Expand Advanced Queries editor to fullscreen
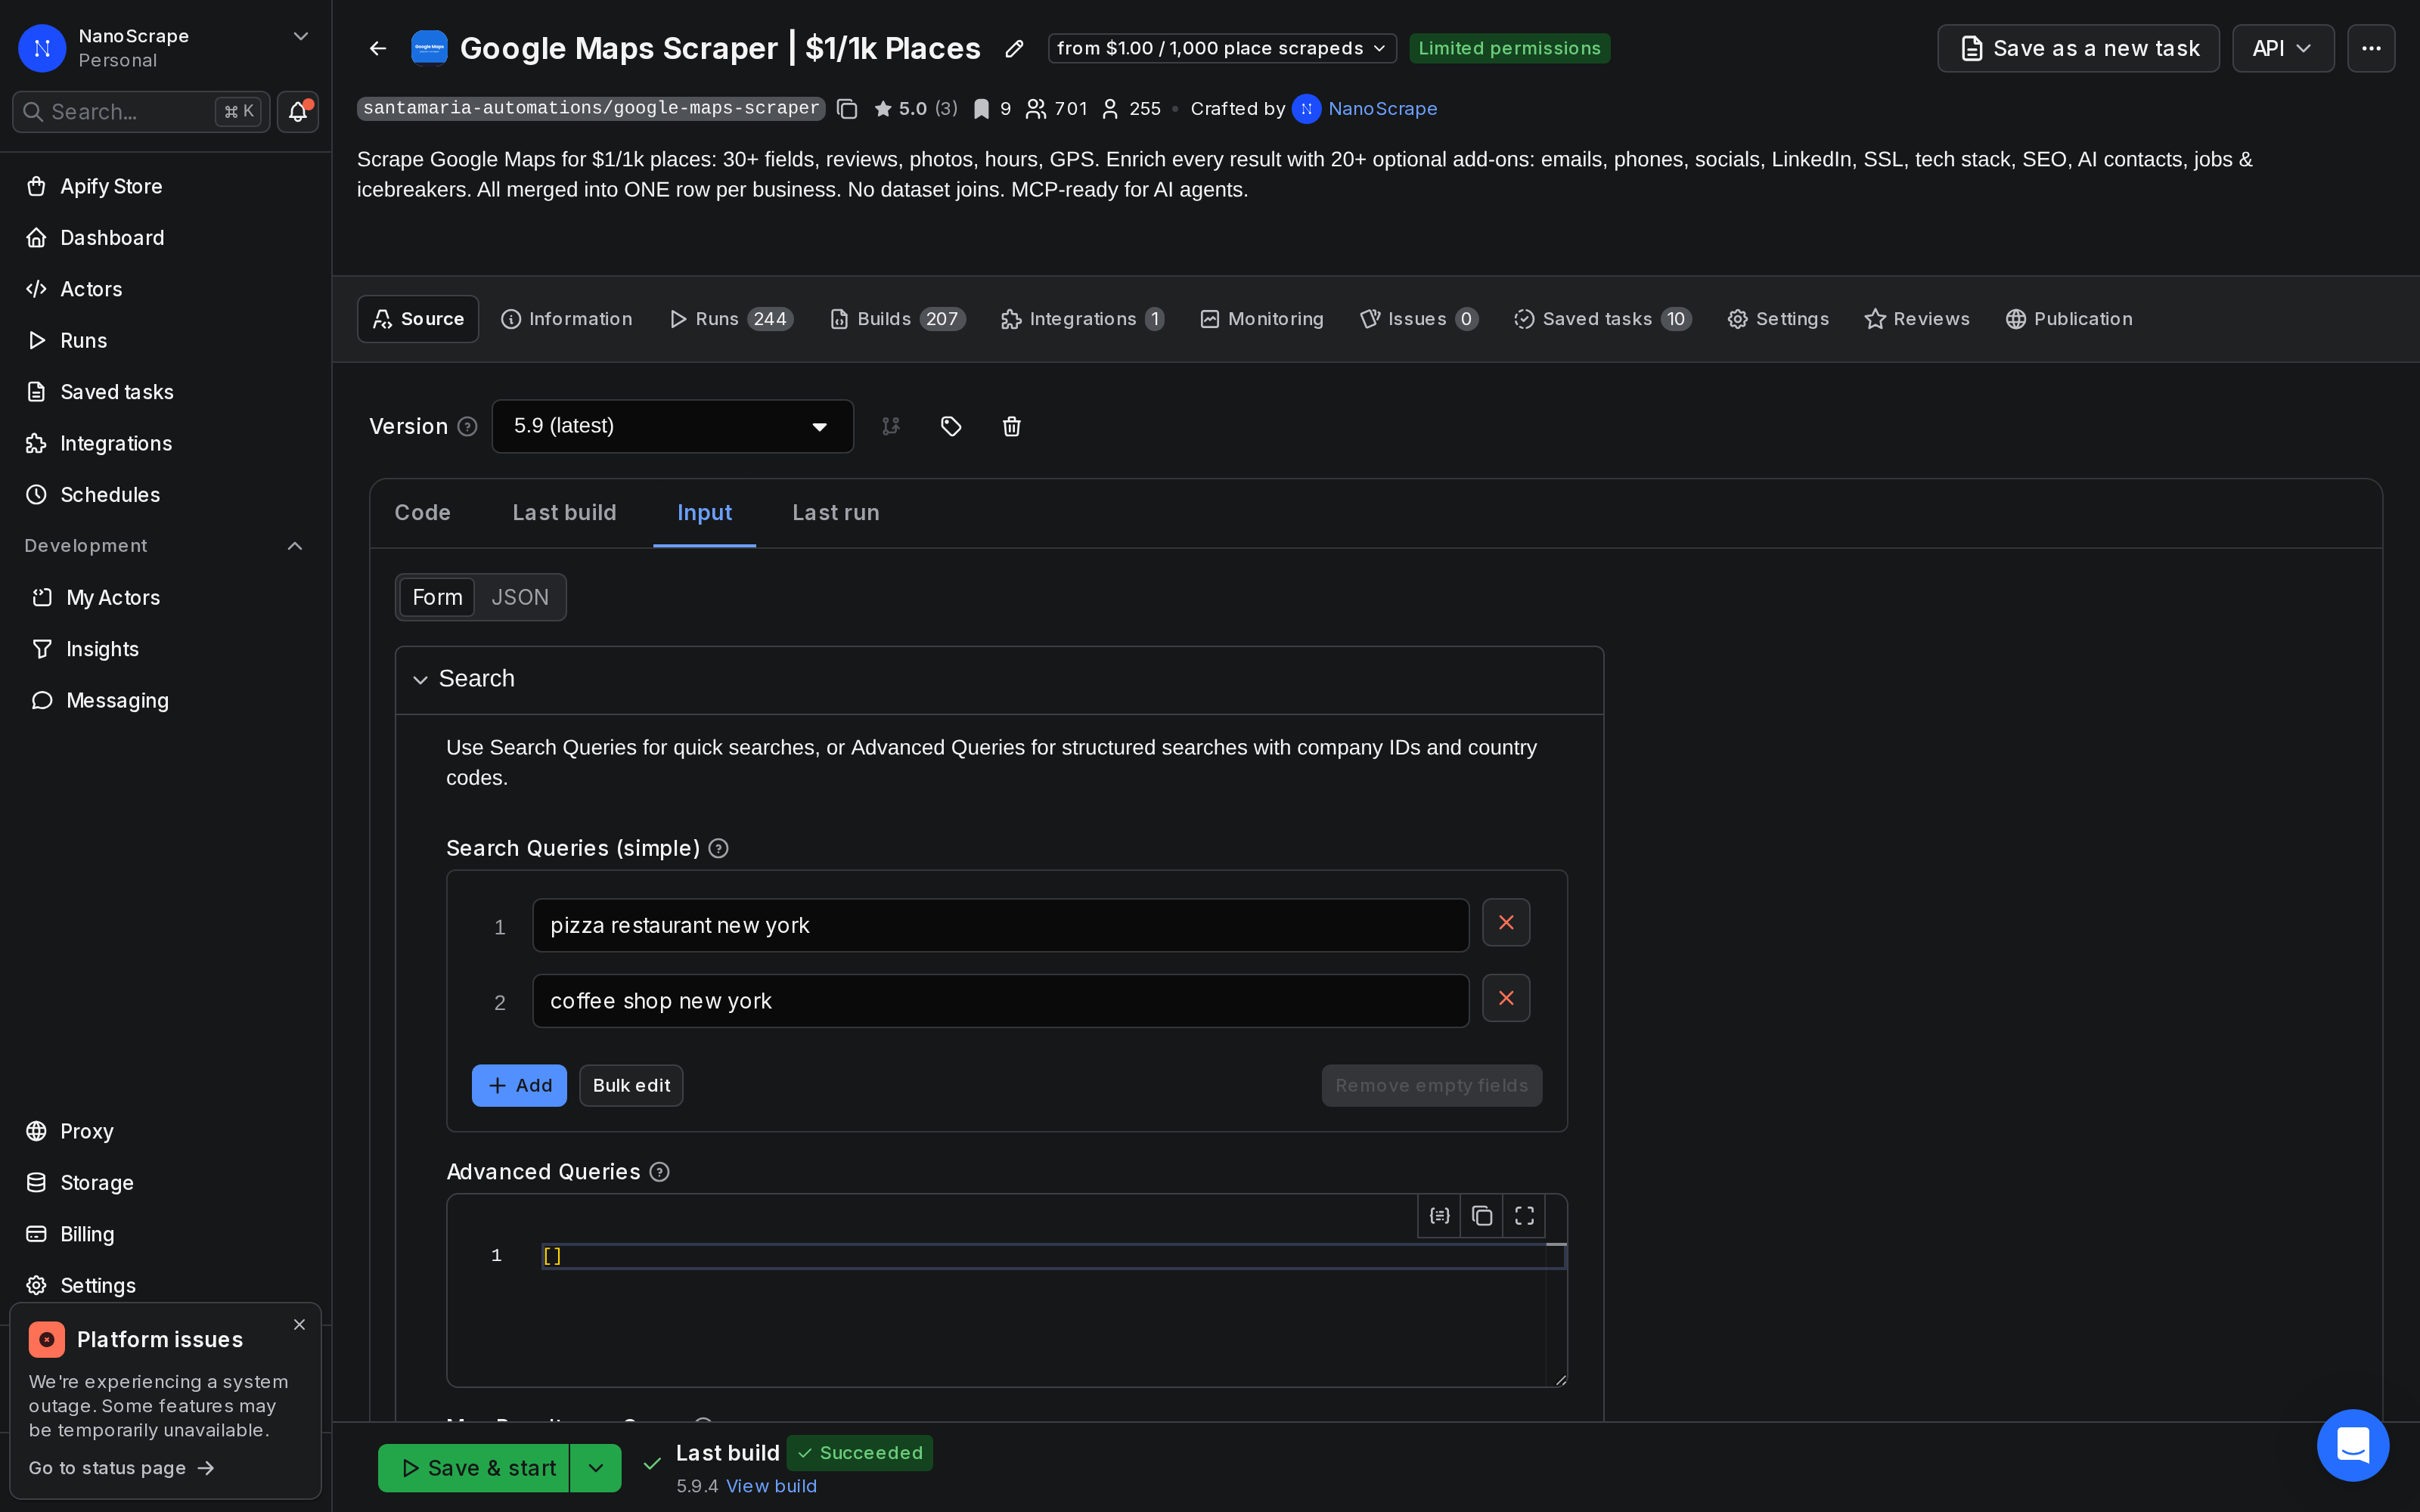The image size is (2420, 1512). click(x=1524, y=1216)
